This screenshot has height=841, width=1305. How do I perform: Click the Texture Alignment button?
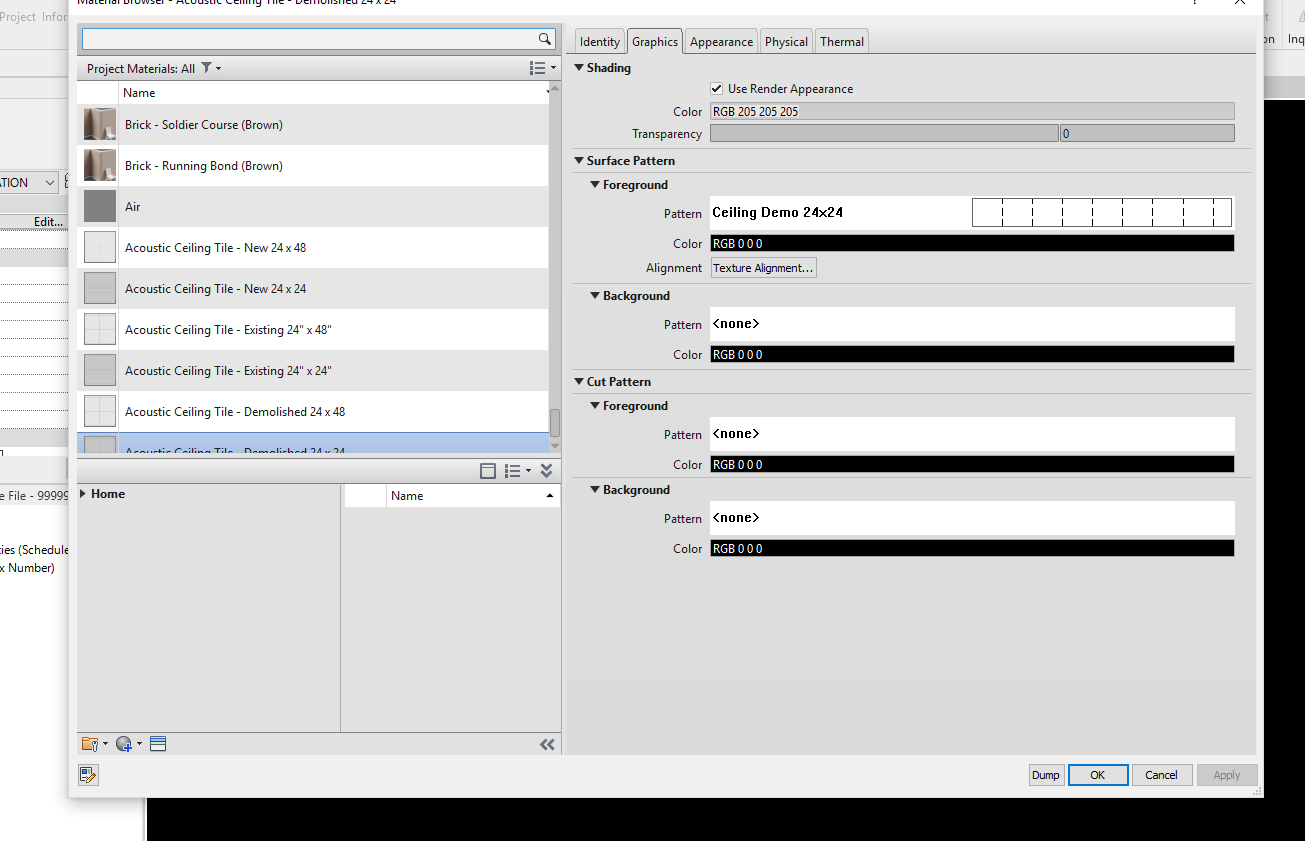763,267
